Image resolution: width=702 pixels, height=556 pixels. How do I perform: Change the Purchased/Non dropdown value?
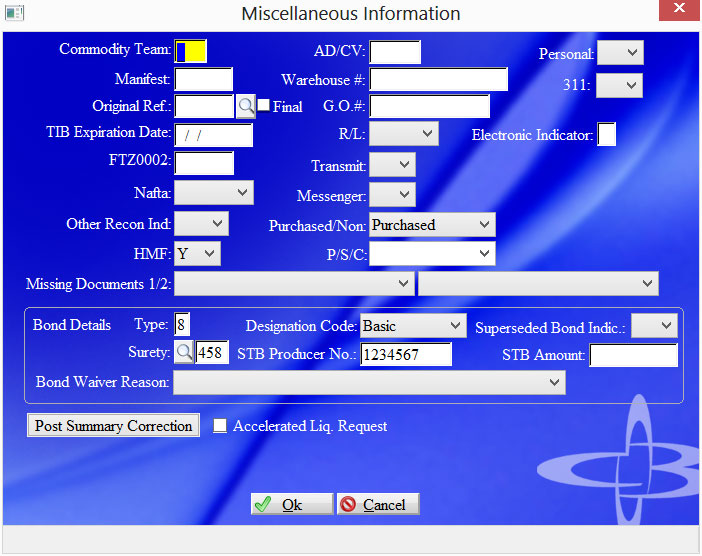click(x=432, y=224)
